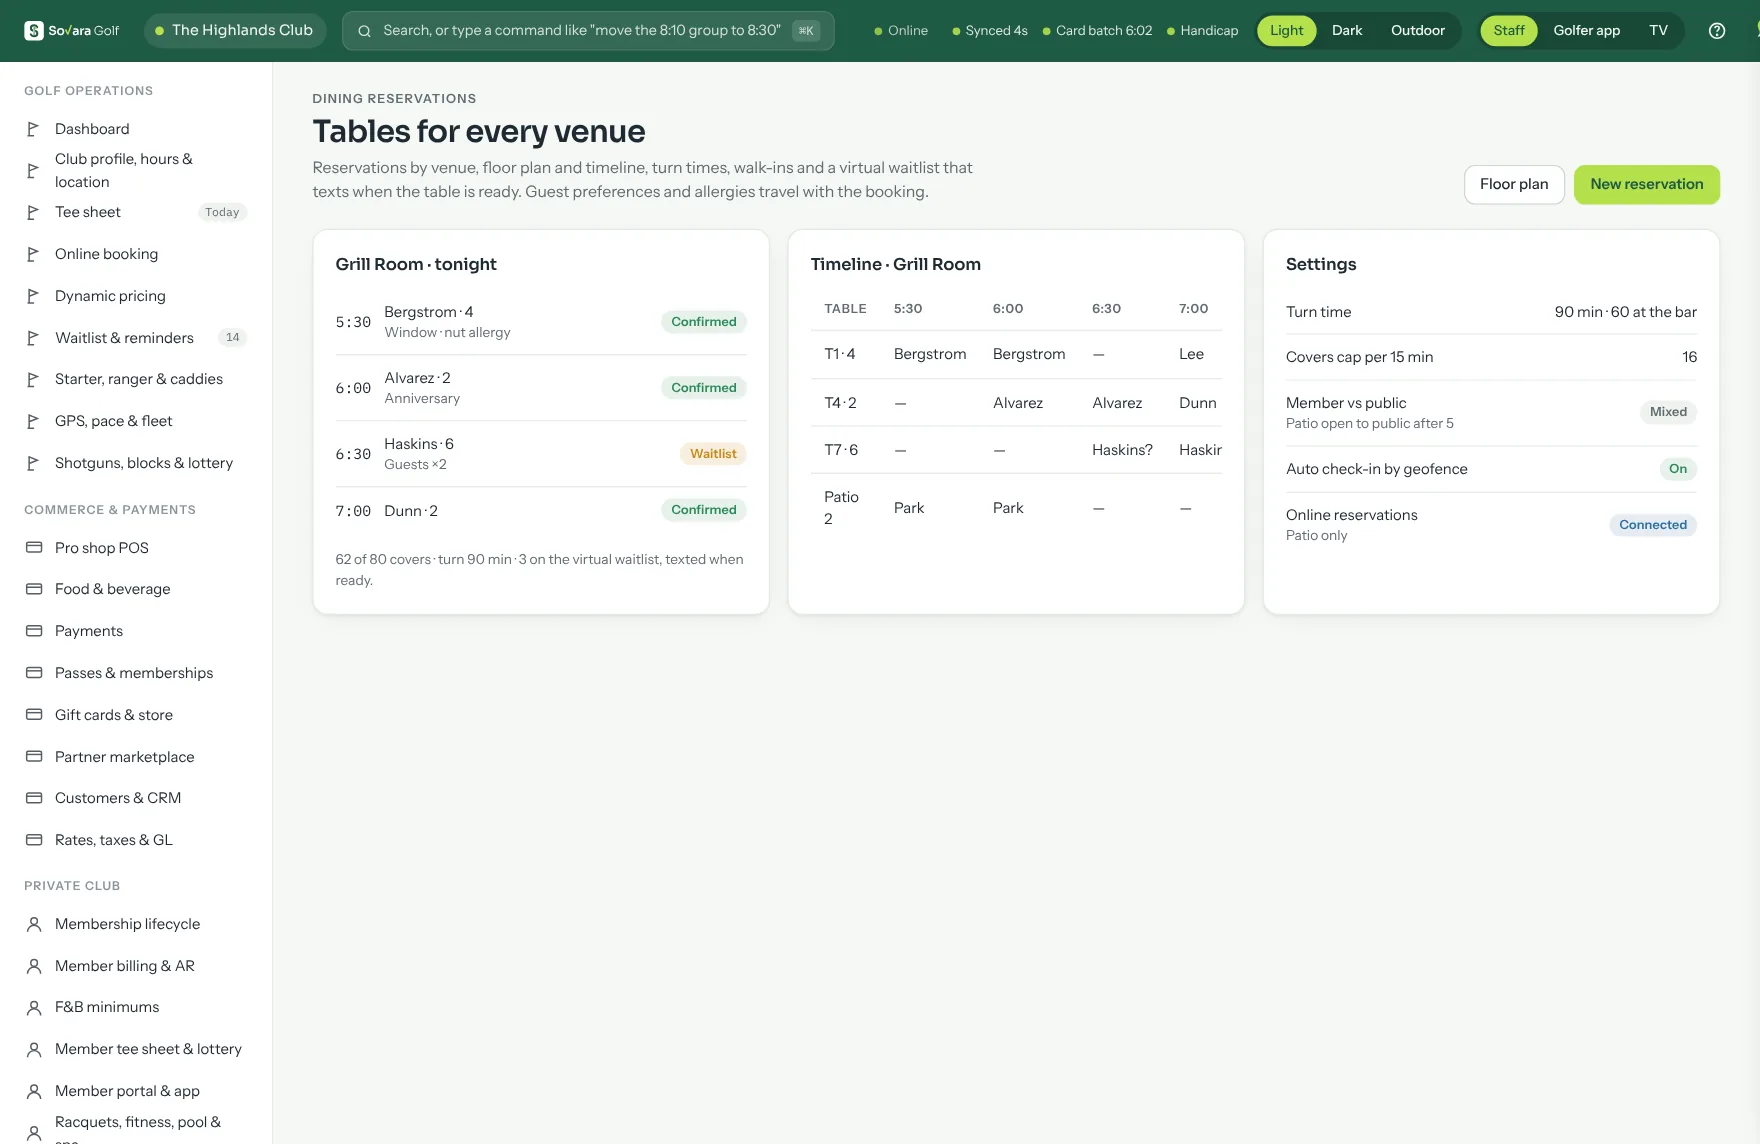This screenshot has height=1144, width=1760.
Task: Switch theme to Dark
Action: click(1347, 31)
